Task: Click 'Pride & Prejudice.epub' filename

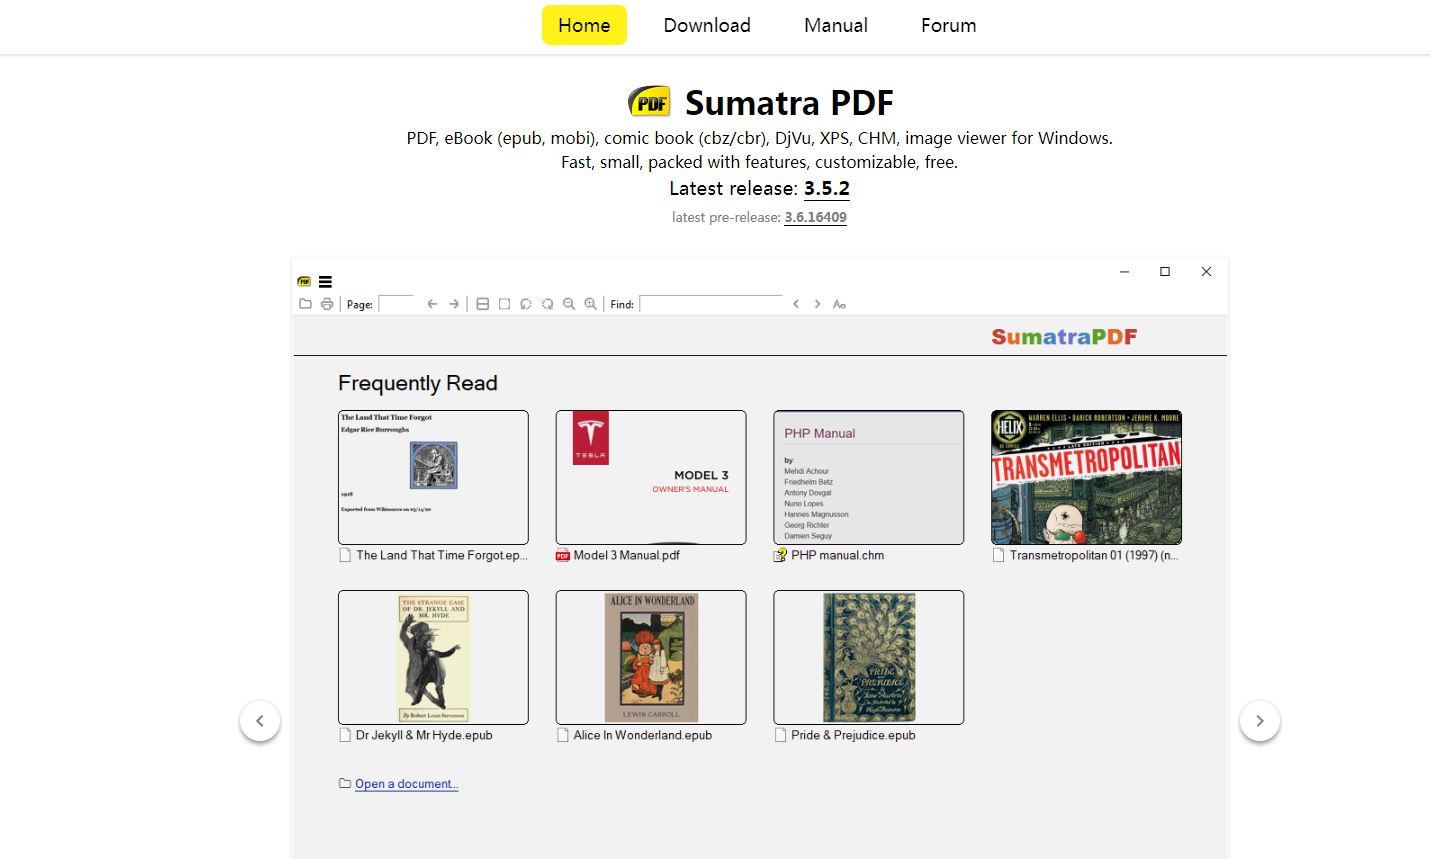Action: click(x=853, y=735)
